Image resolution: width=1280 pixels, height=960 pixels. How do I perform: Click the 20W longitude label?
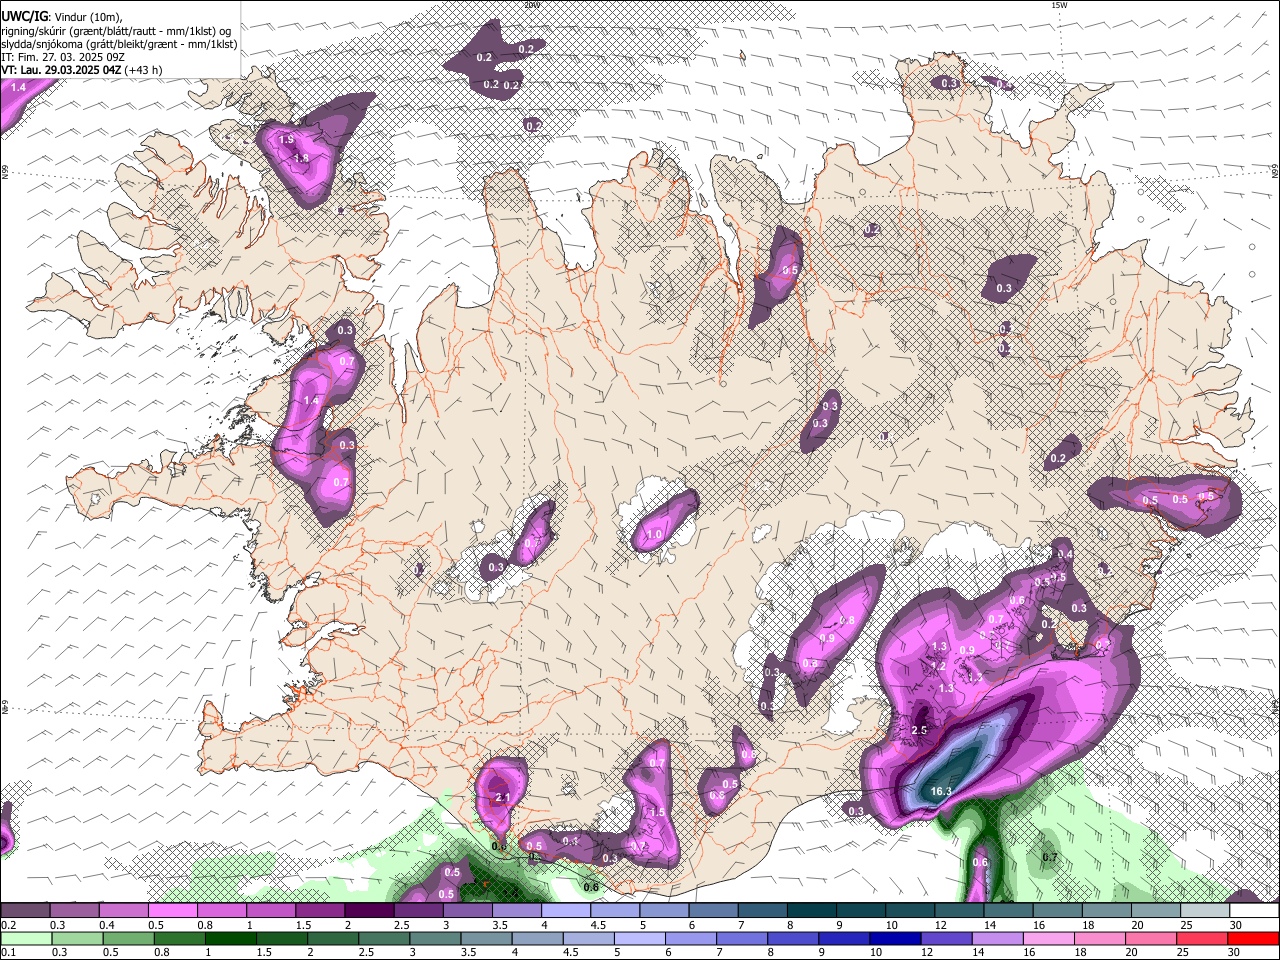tap(531, 5)
